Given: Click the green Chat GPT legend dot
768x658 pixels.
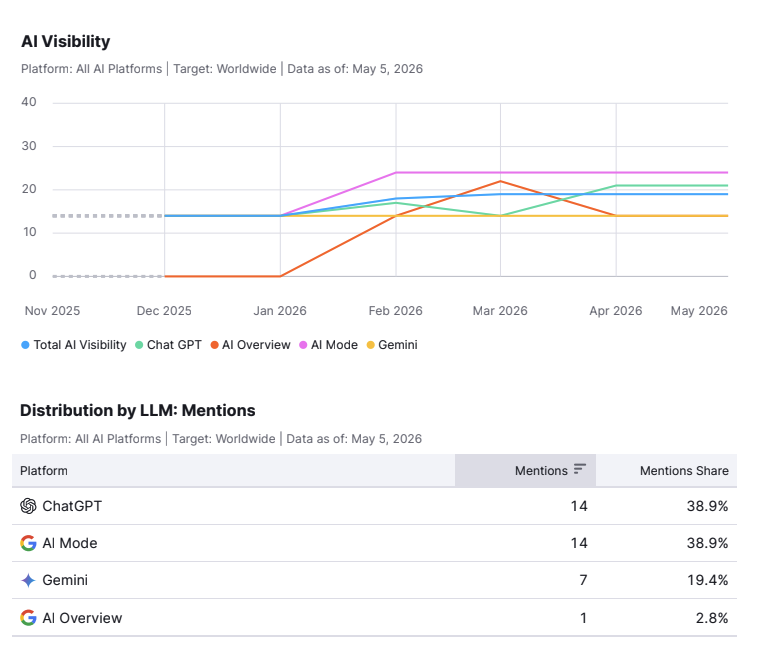Looking at the screenshot, I should click(139, 345).
